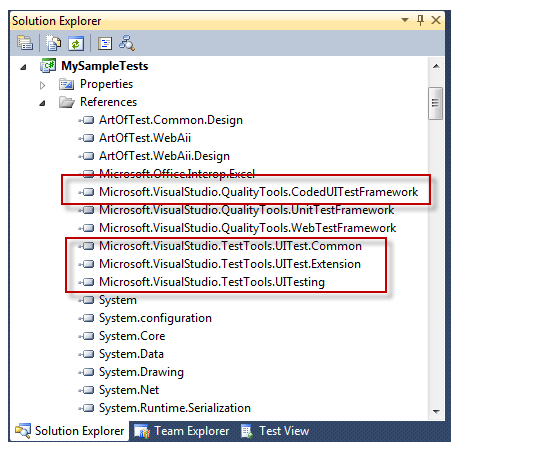Click the UITest.Extension reference icon
535x465 pixels.
tap(86, 264)
